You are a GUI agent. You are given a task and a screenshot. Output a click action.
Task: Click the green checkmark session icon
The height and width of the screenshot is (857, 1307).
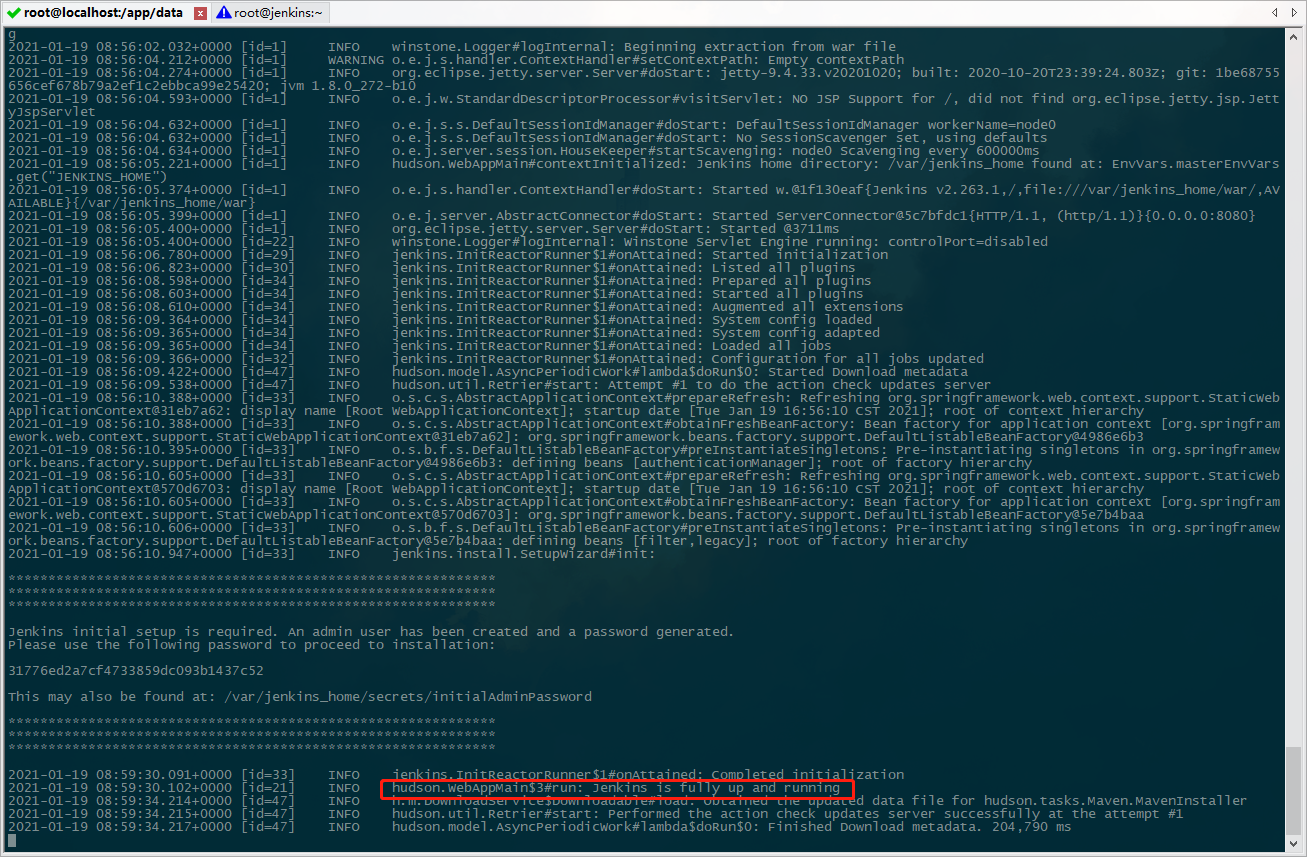tap(13, 13)
